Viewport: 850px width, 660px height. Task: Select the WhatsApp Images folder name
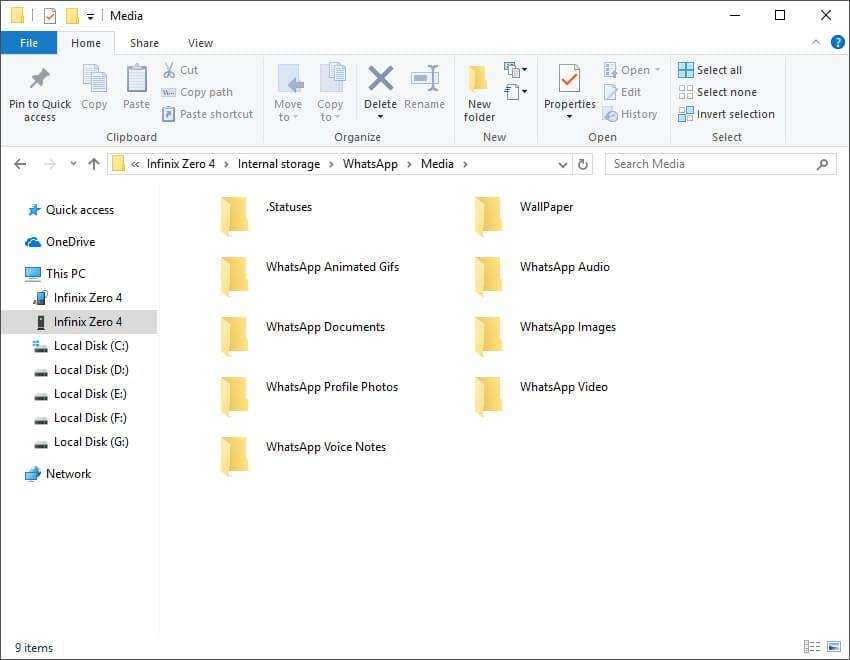coord(568,327)
